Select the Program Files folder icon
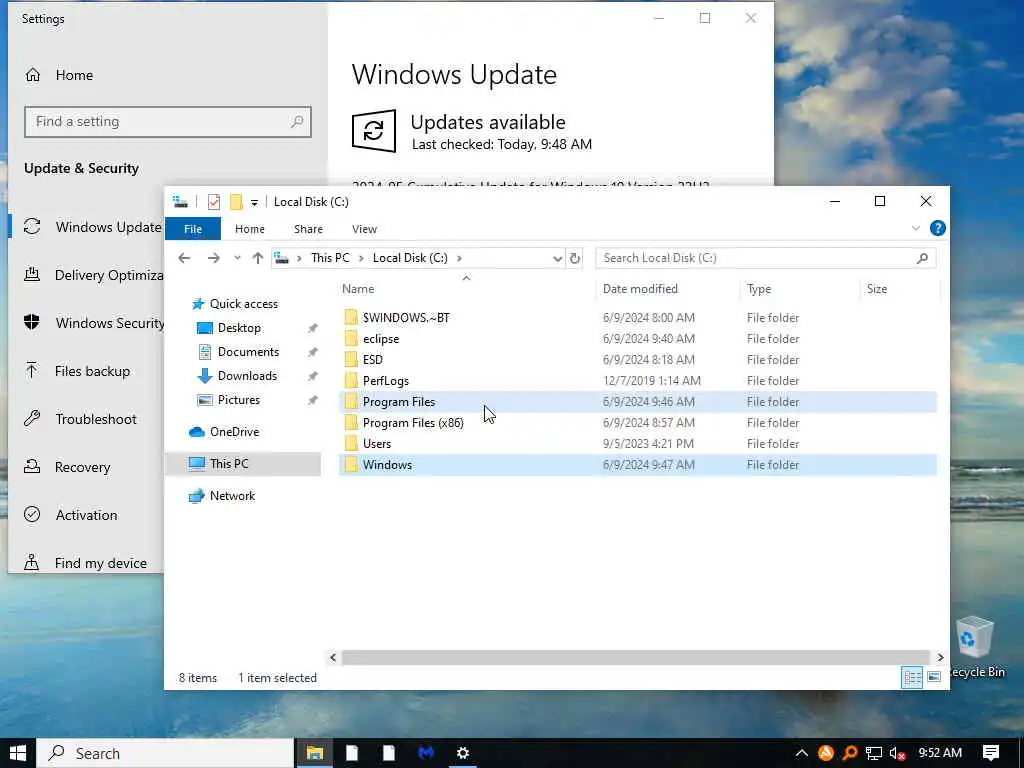 tap(351, 401)
